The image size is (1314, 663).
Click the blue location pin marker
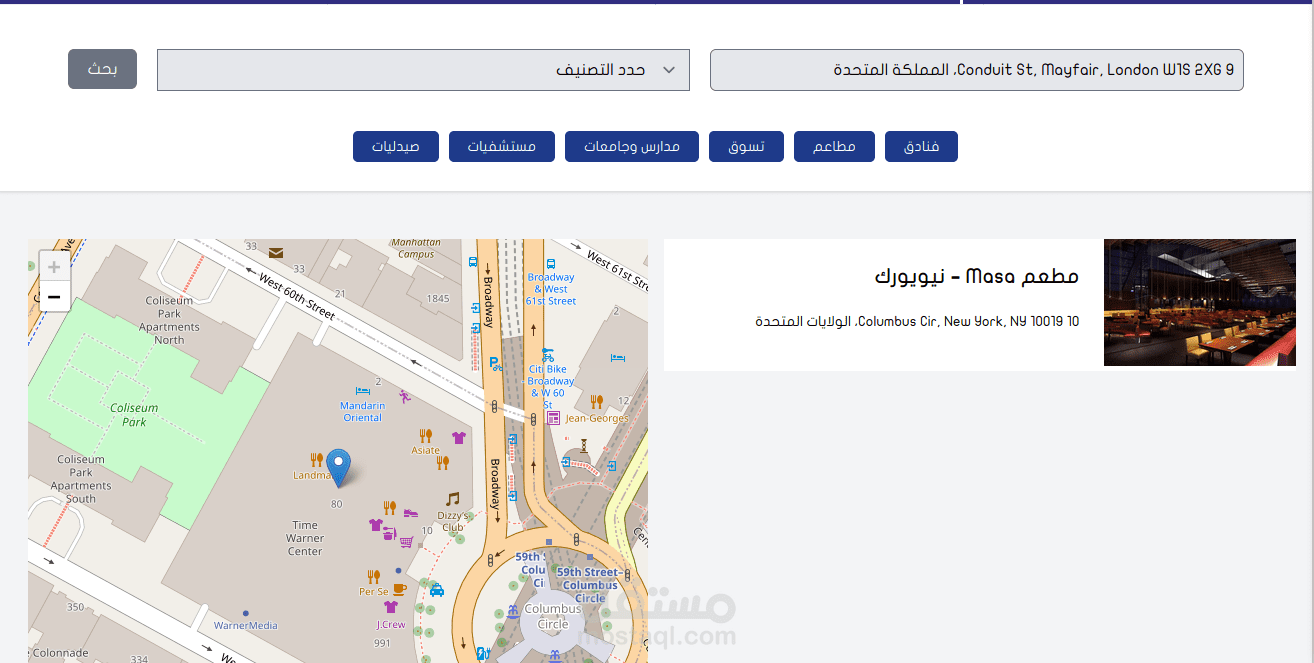[339, 468]
